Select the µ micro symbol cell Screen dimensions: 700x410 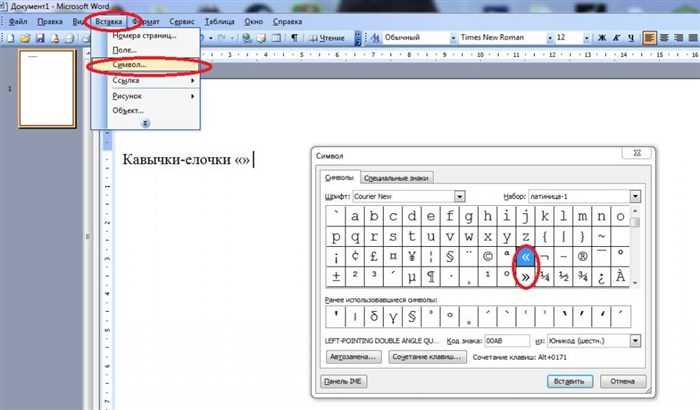tap(412, 277)
